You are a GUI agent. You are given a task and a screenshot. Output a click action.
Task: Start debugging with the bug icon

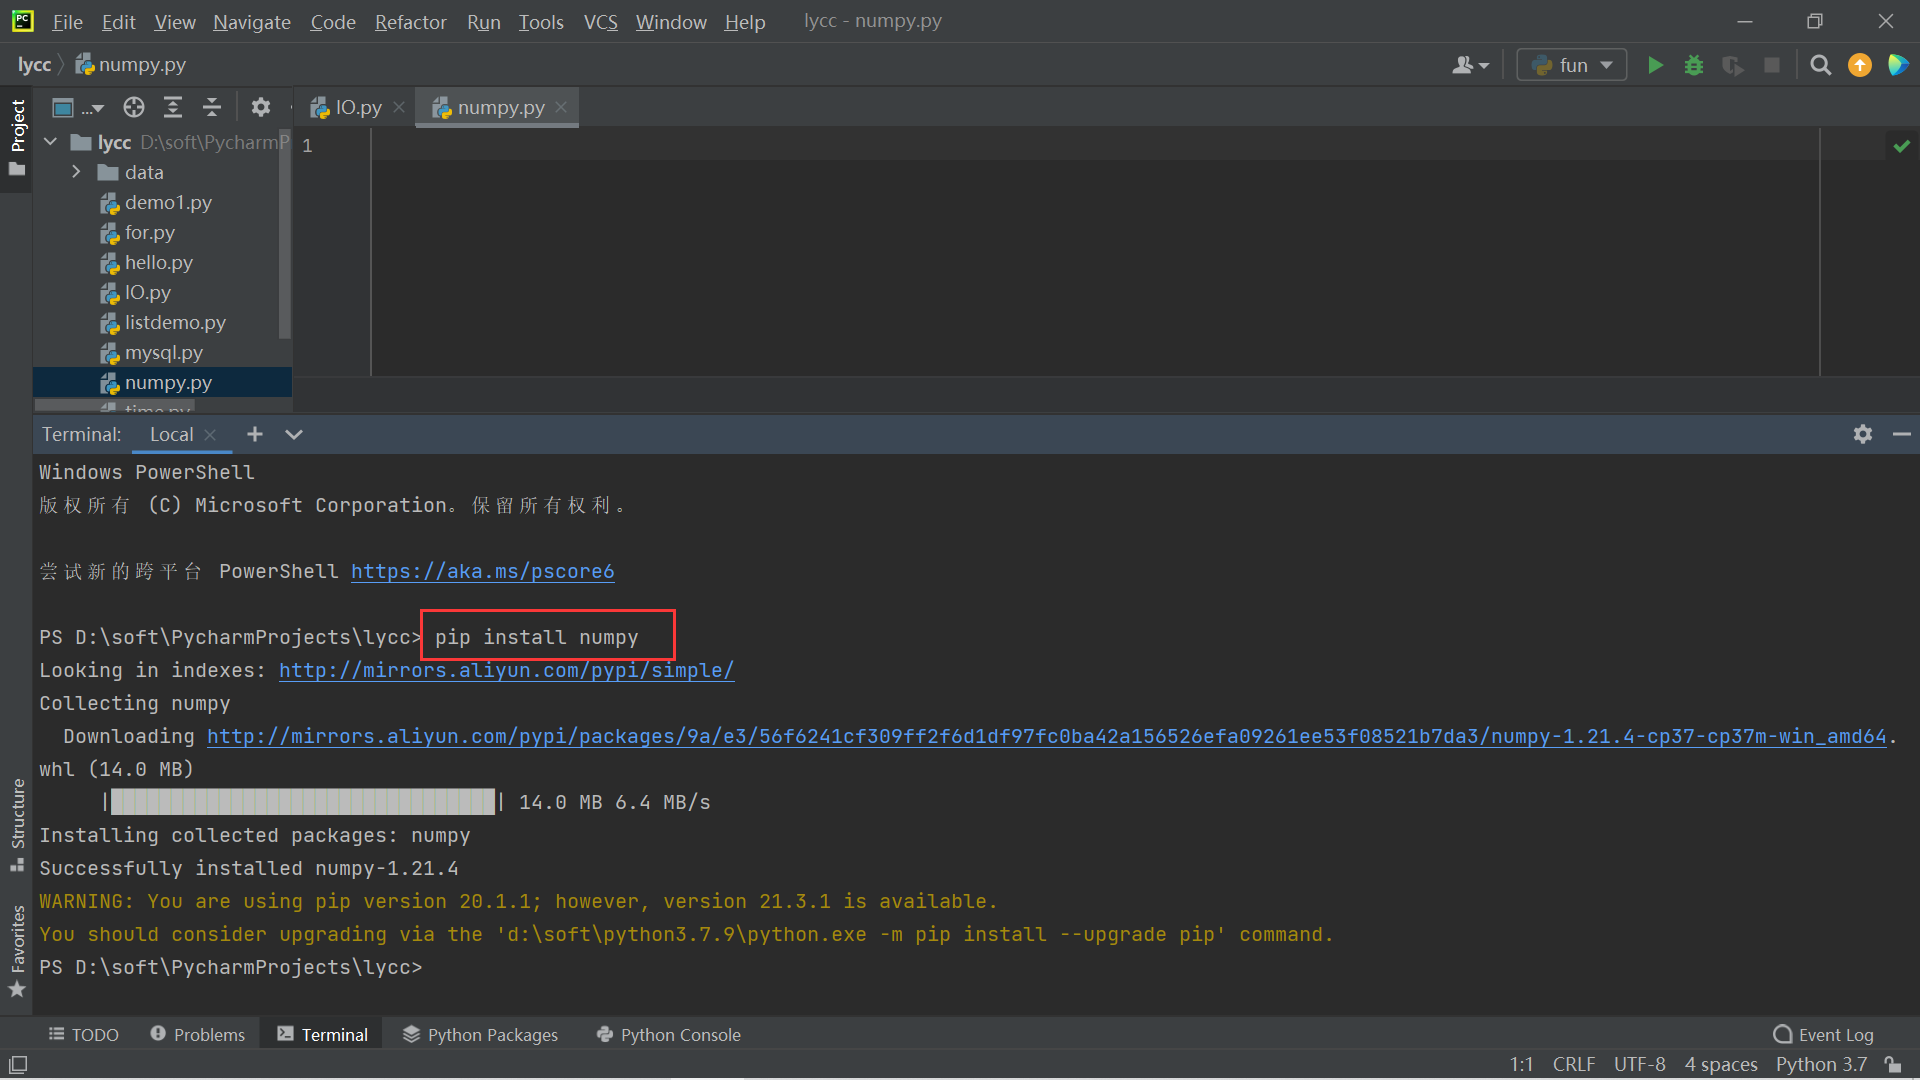1693,65
